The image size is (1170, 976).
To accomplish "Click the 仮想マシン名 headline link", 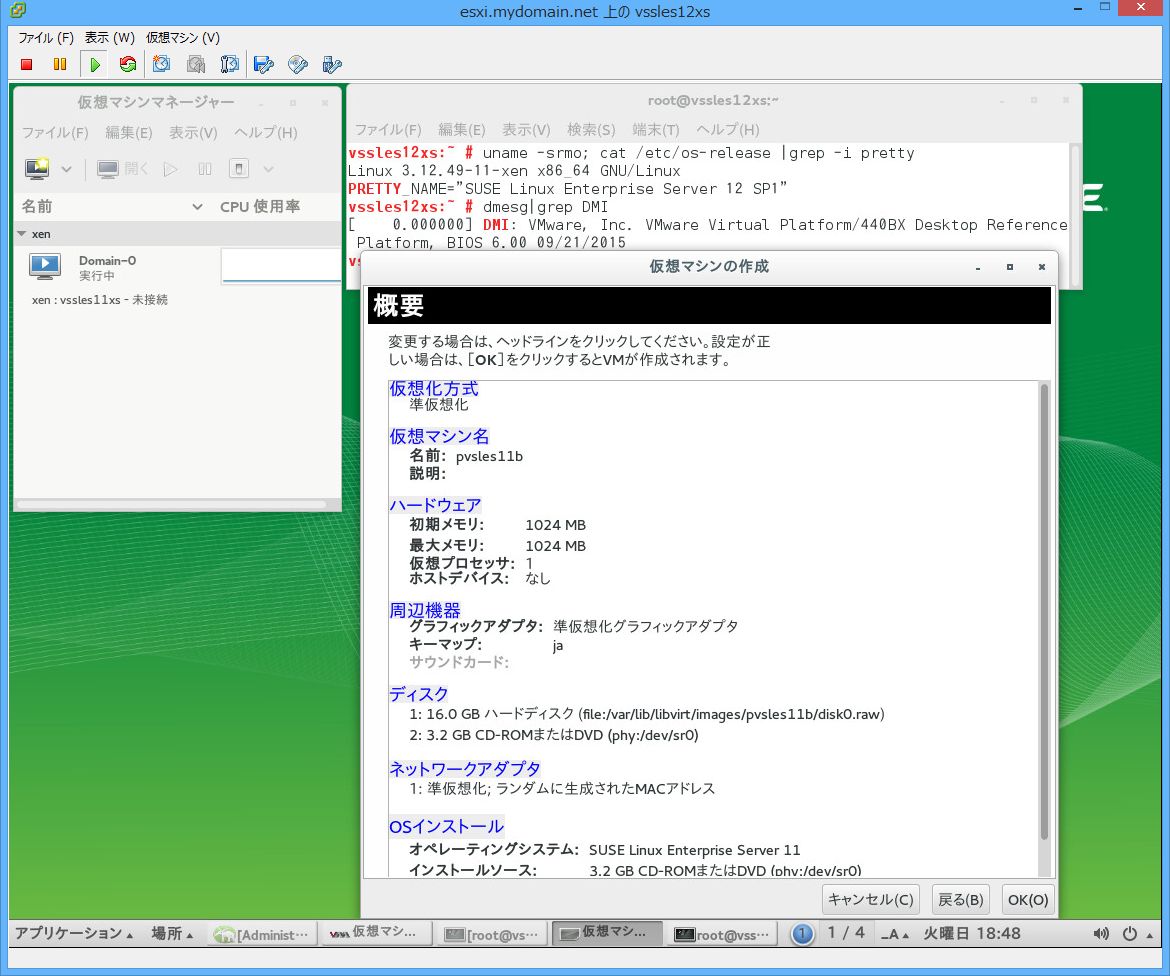I will [439, 436].
